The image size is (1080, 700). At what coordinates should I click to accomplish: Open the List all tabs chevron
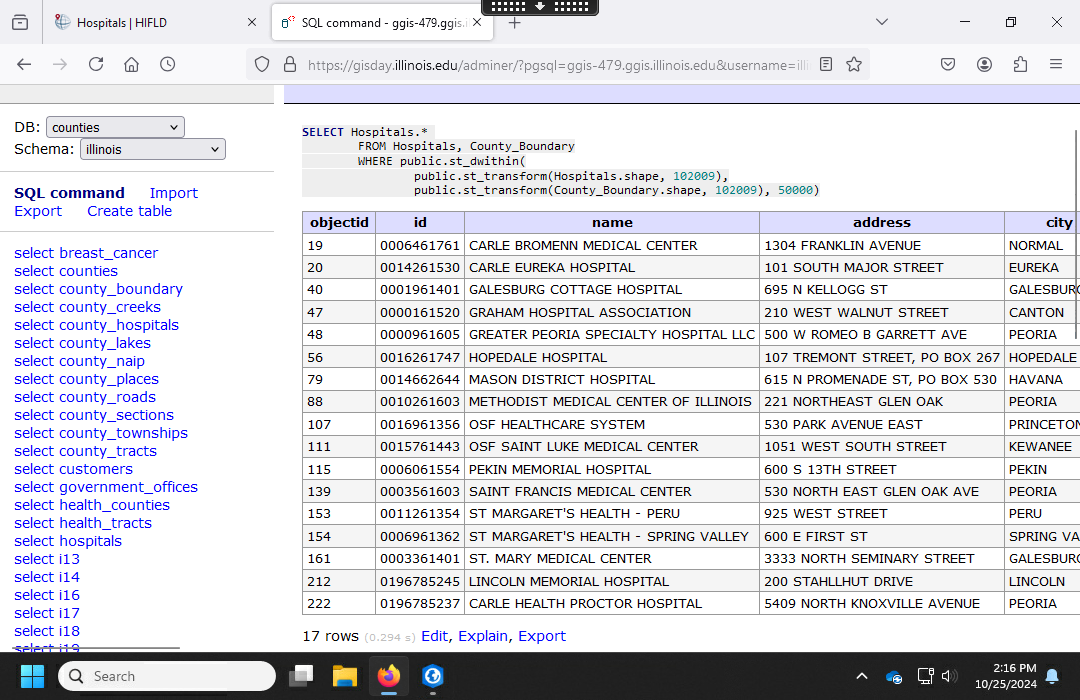click(x=881, y=22)
